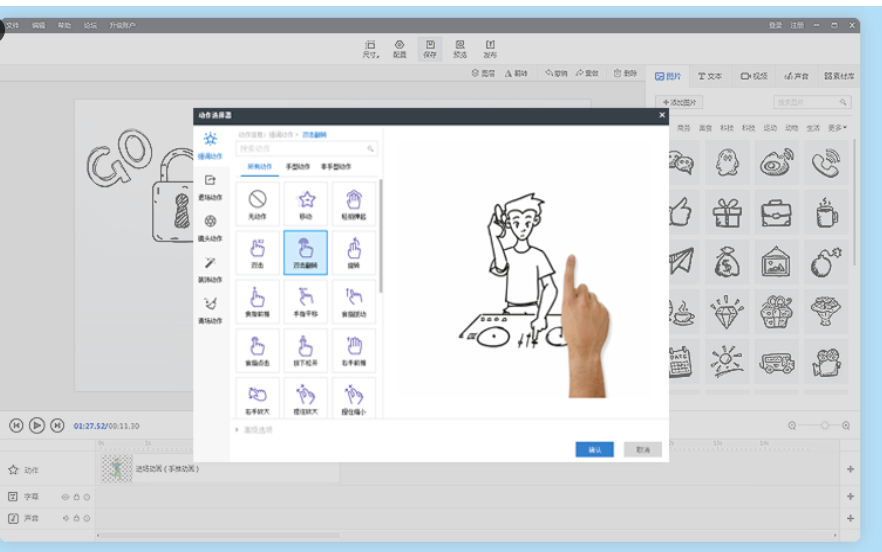Click the 保存 save icon in top toolbar

429,49
